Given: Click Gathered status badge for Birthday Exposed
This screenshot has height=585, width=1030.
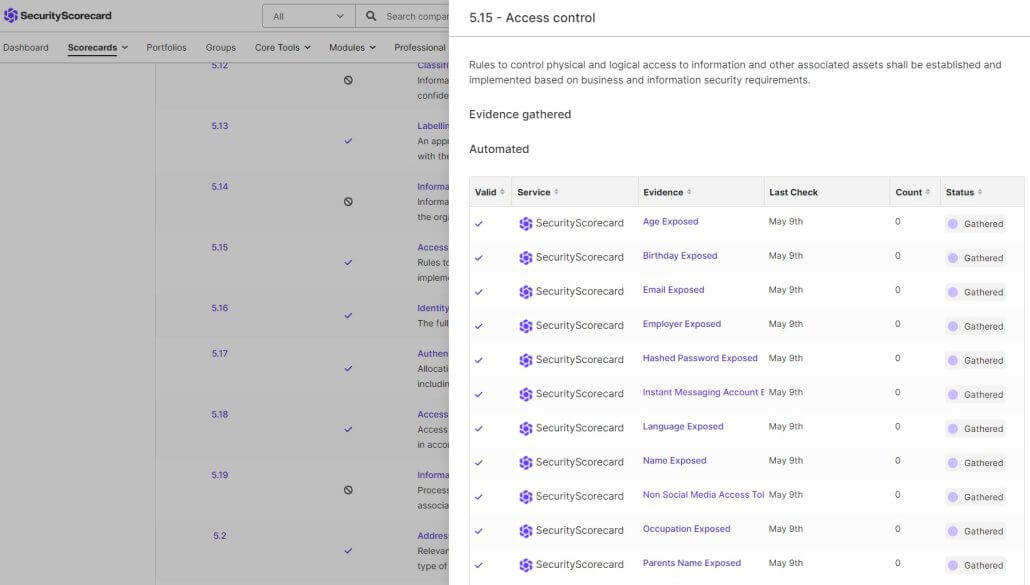Looking at the screenshot, I should point(975,258).
